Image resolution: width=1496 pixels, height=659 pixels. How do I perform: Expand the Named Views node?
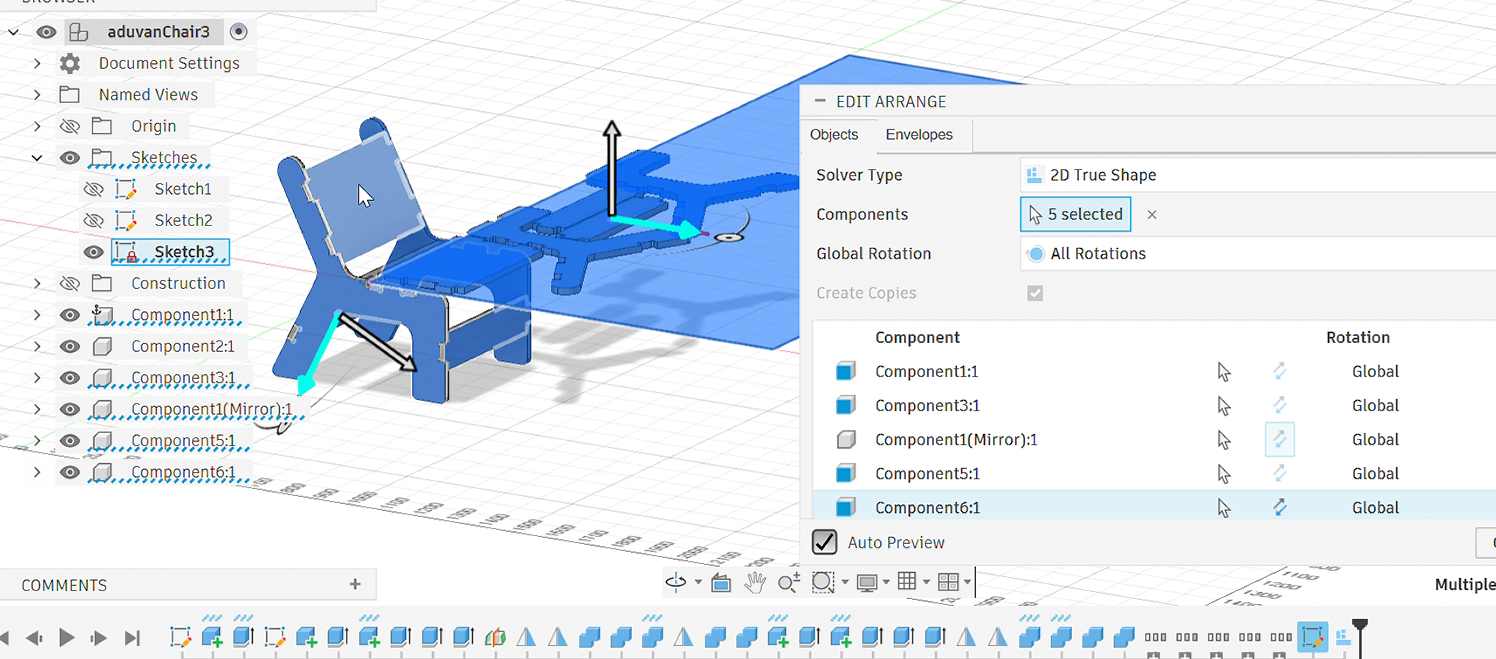click(x=37, y=95)
